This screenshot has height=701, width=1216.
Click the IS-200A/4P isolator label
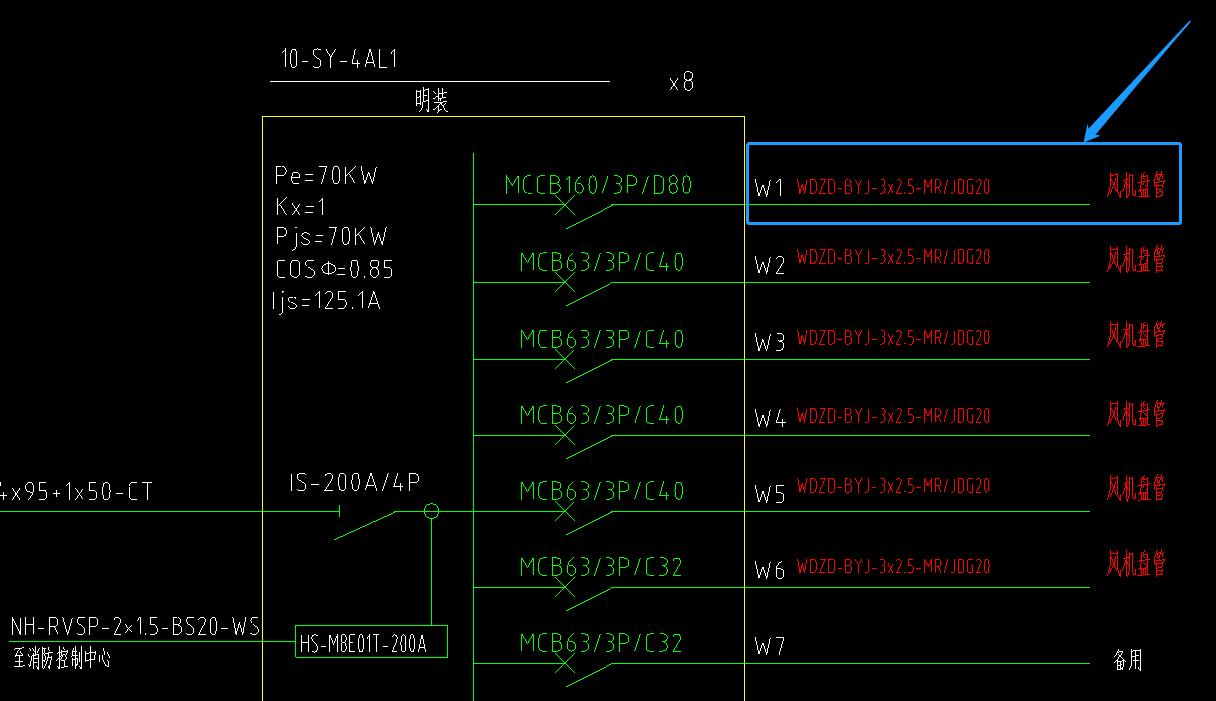[355, 483]
